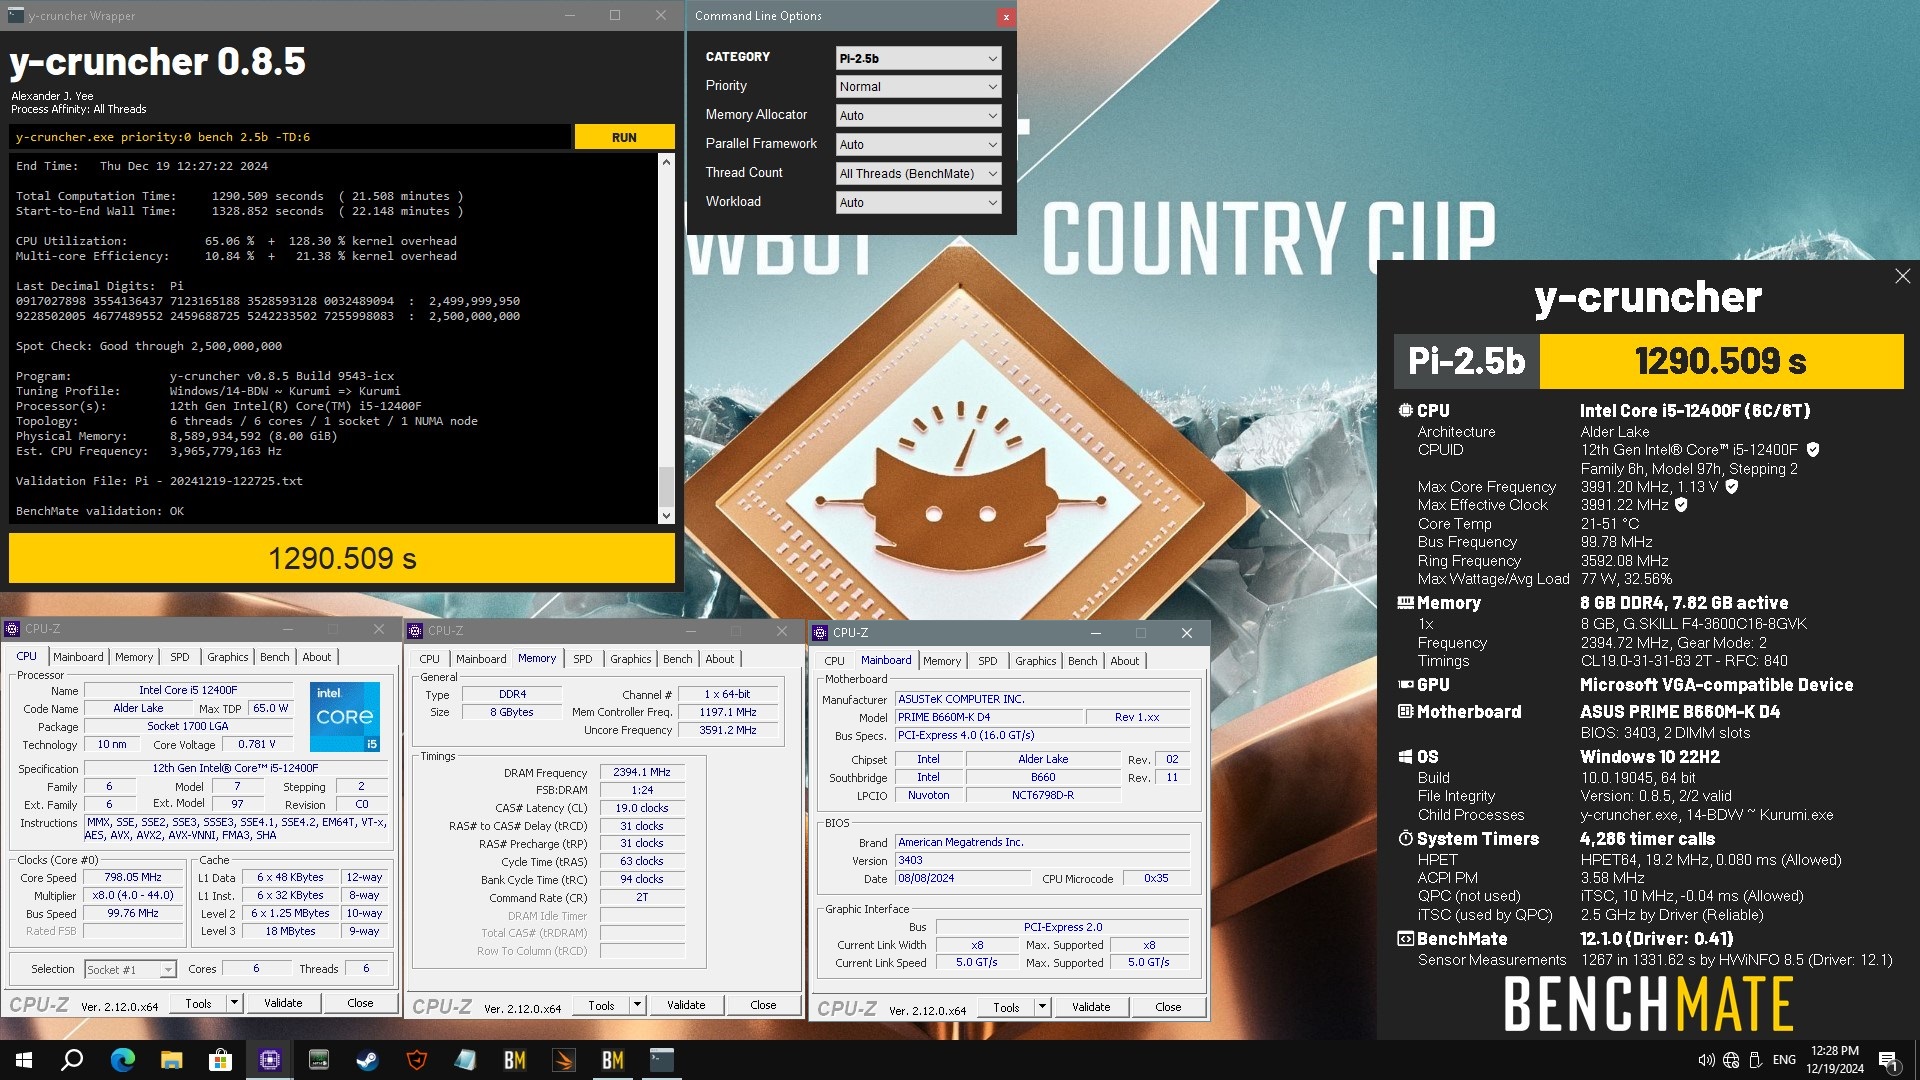Switch to the second BenchMate BM taskbar icon
The width and height of the screenshot is (1920, 1080).
pyautogui.click(x=612, y=1060)
